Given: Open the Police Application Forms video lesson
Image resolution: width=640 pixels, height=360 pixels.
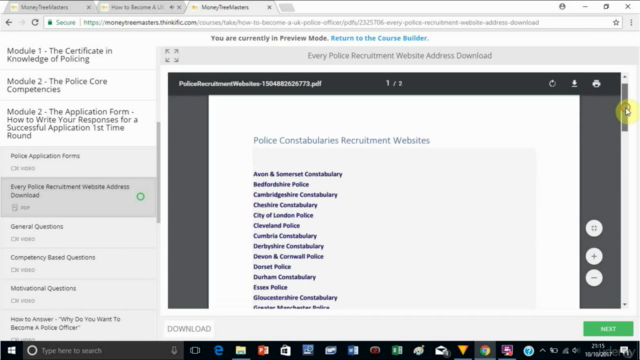Looking at the screenshot, I should point(78,162).
